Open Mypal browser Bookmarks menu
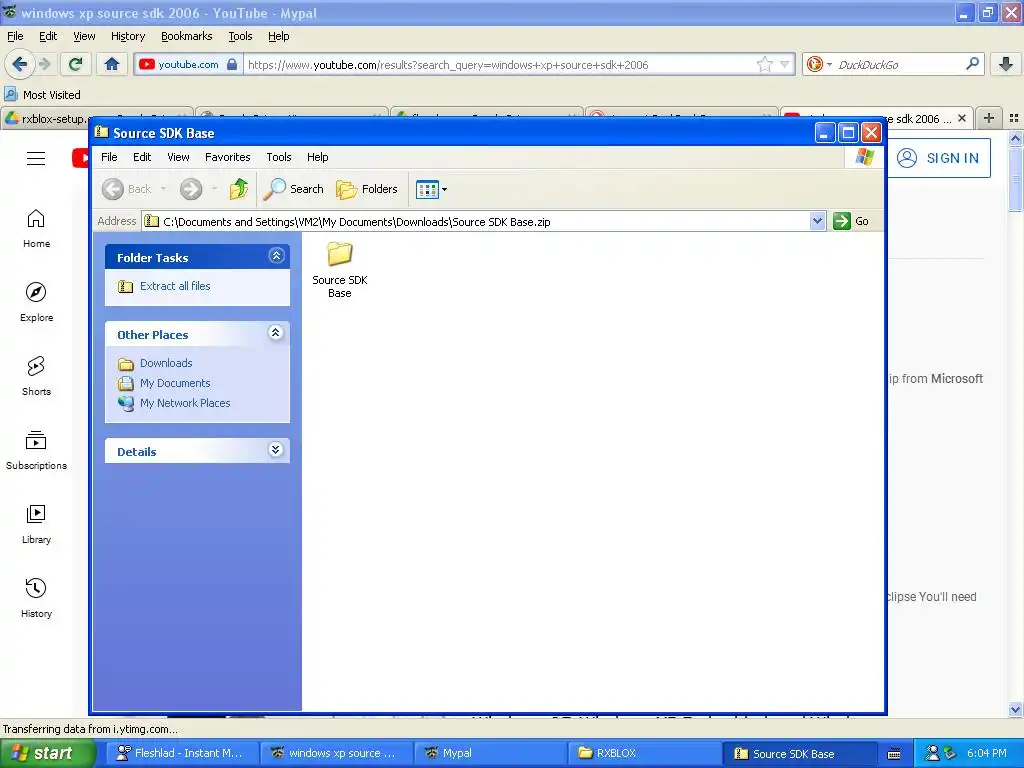Viewport: 1024px width, 768px height. tap(187, 36)
